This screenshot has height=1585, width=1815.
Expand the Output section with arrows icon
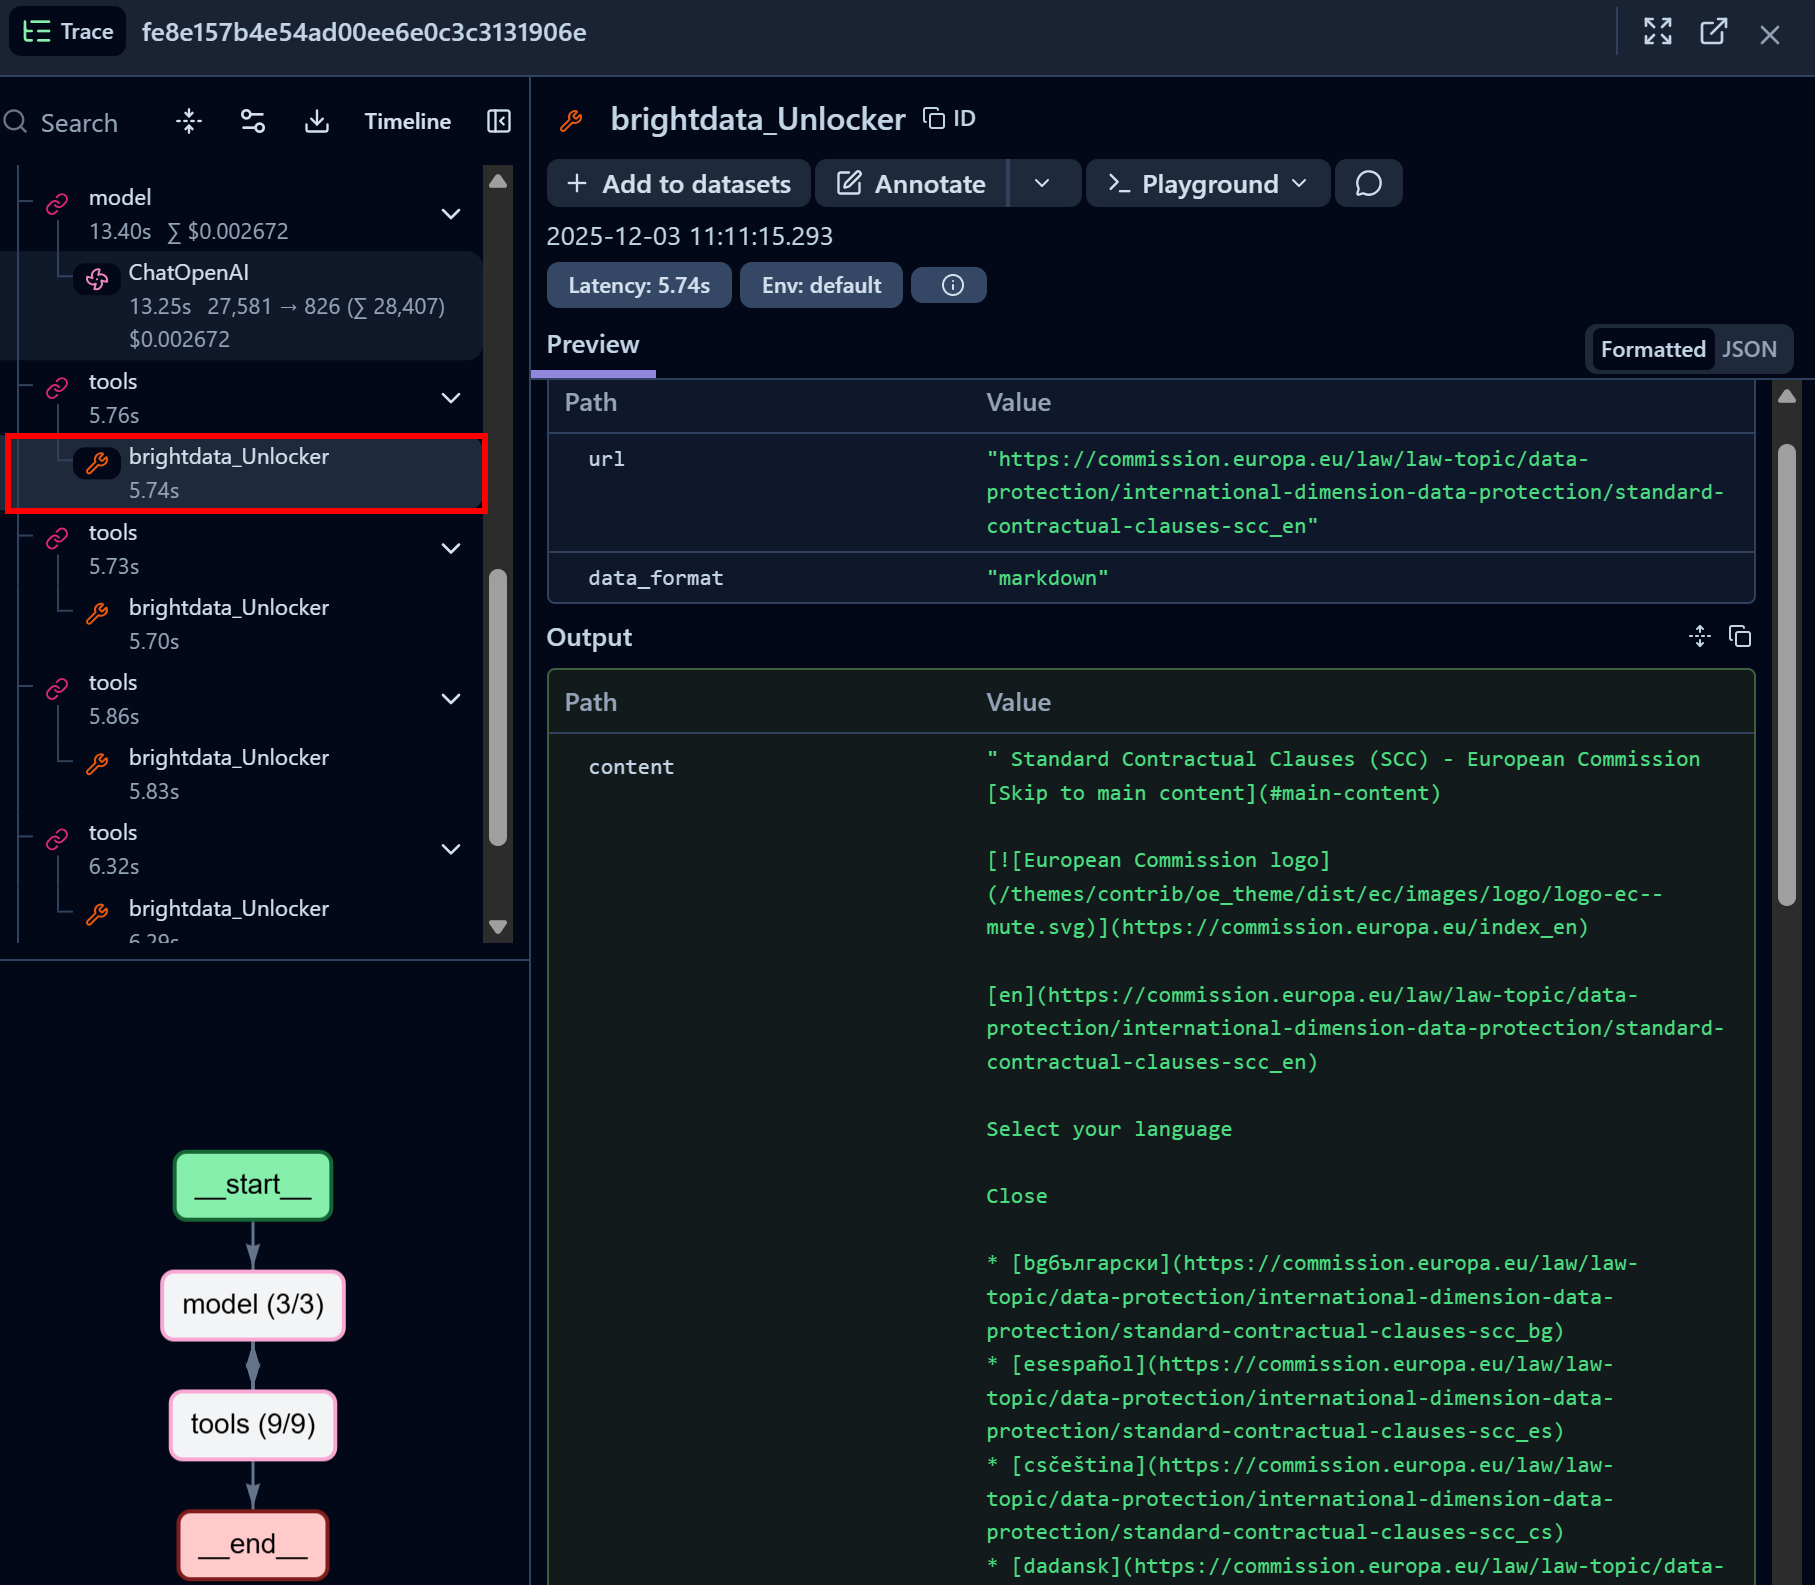[1699, 637]
